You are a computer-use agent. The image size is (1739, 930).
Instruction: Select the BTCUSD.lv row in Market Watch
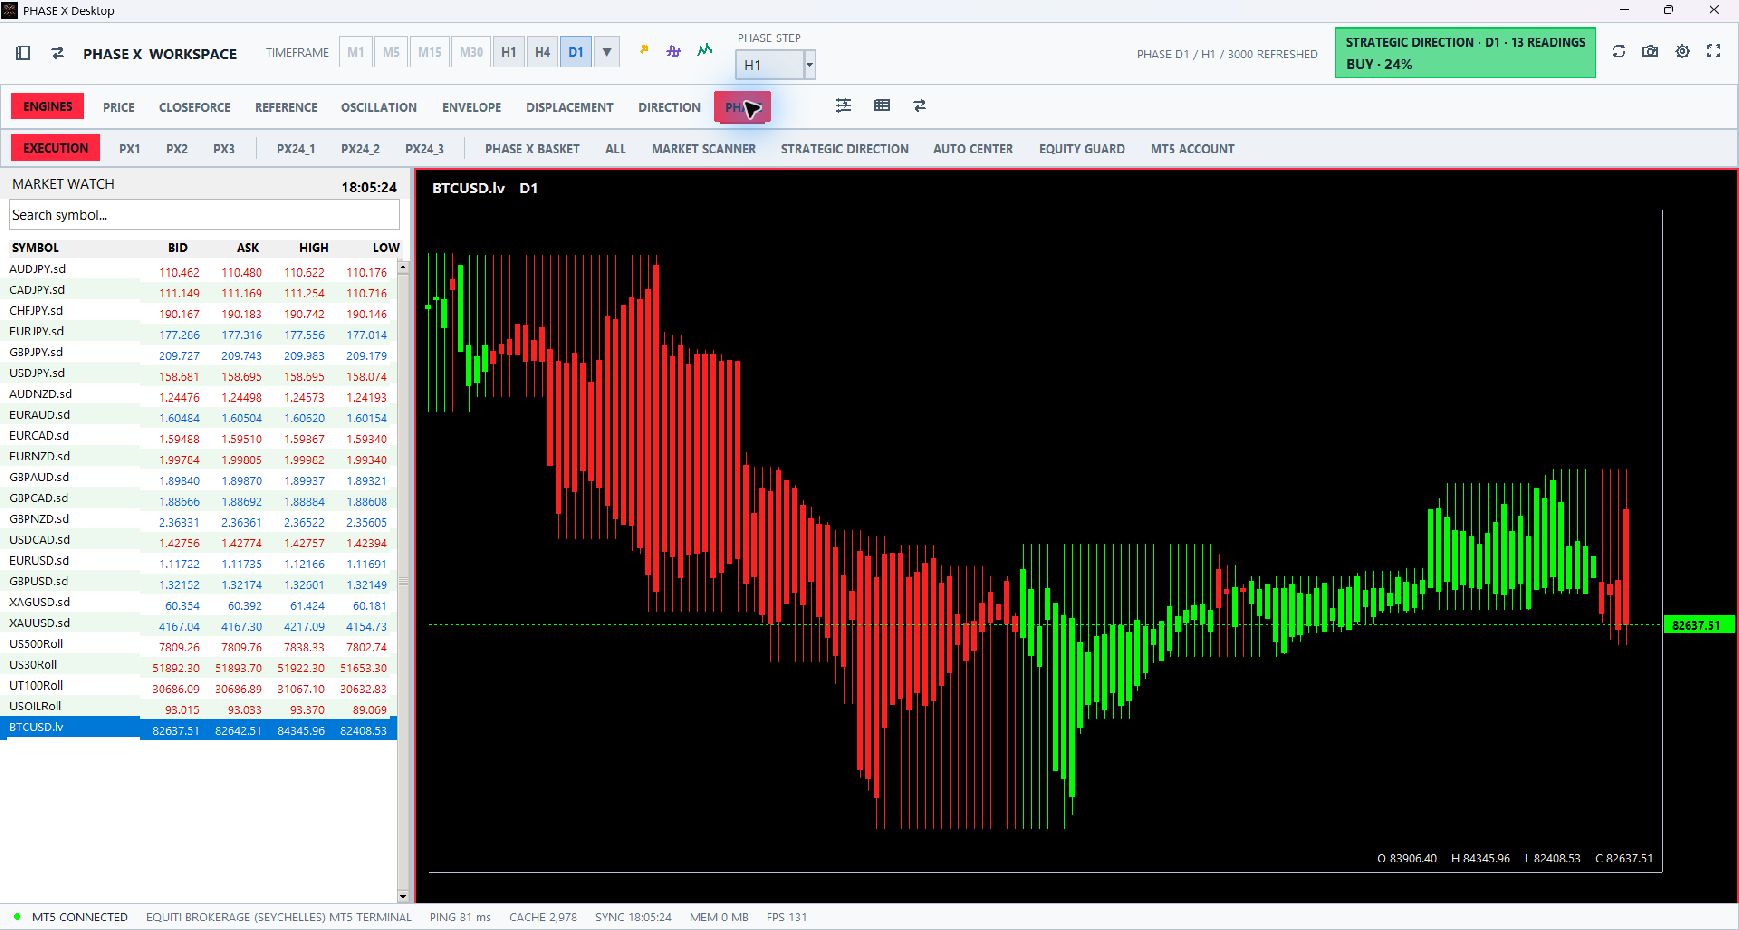[199, 728]
